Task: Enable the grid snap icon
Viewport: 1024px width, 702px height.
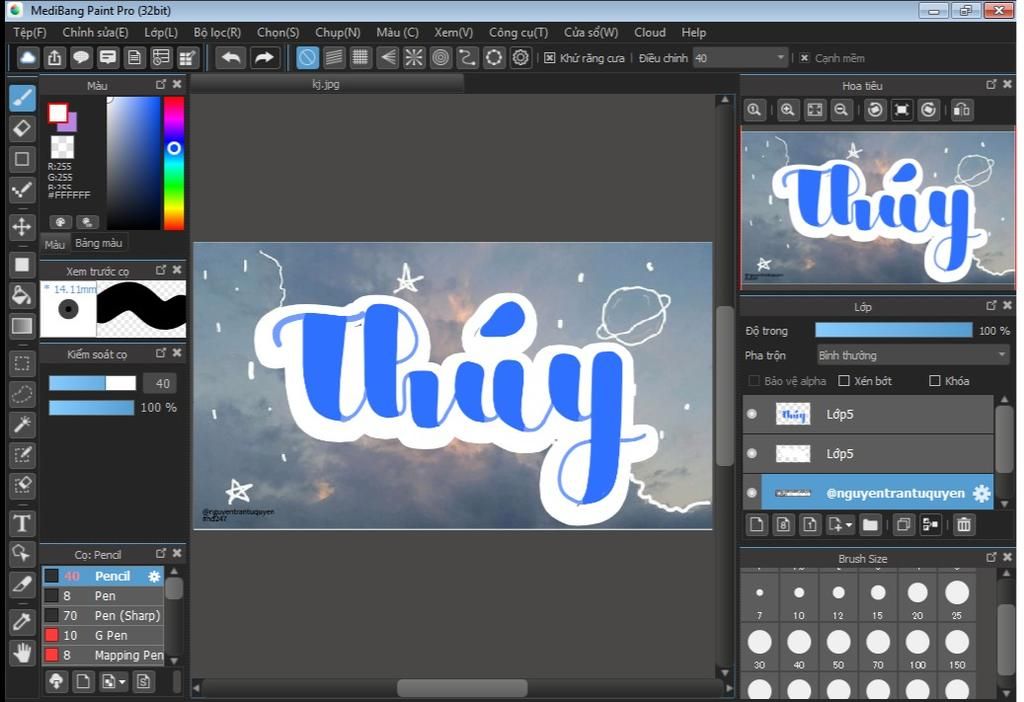Action: point(360,58)
